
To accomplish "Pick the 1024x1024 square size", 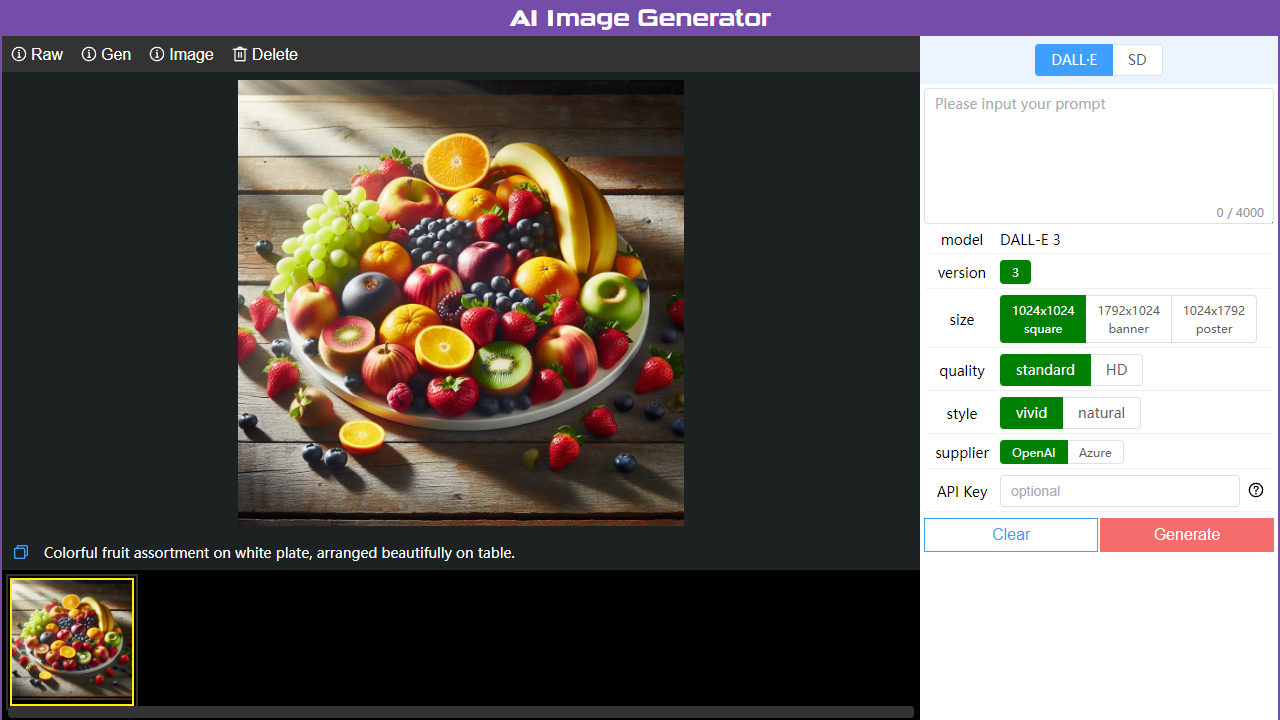I will tap(1042, 318).
